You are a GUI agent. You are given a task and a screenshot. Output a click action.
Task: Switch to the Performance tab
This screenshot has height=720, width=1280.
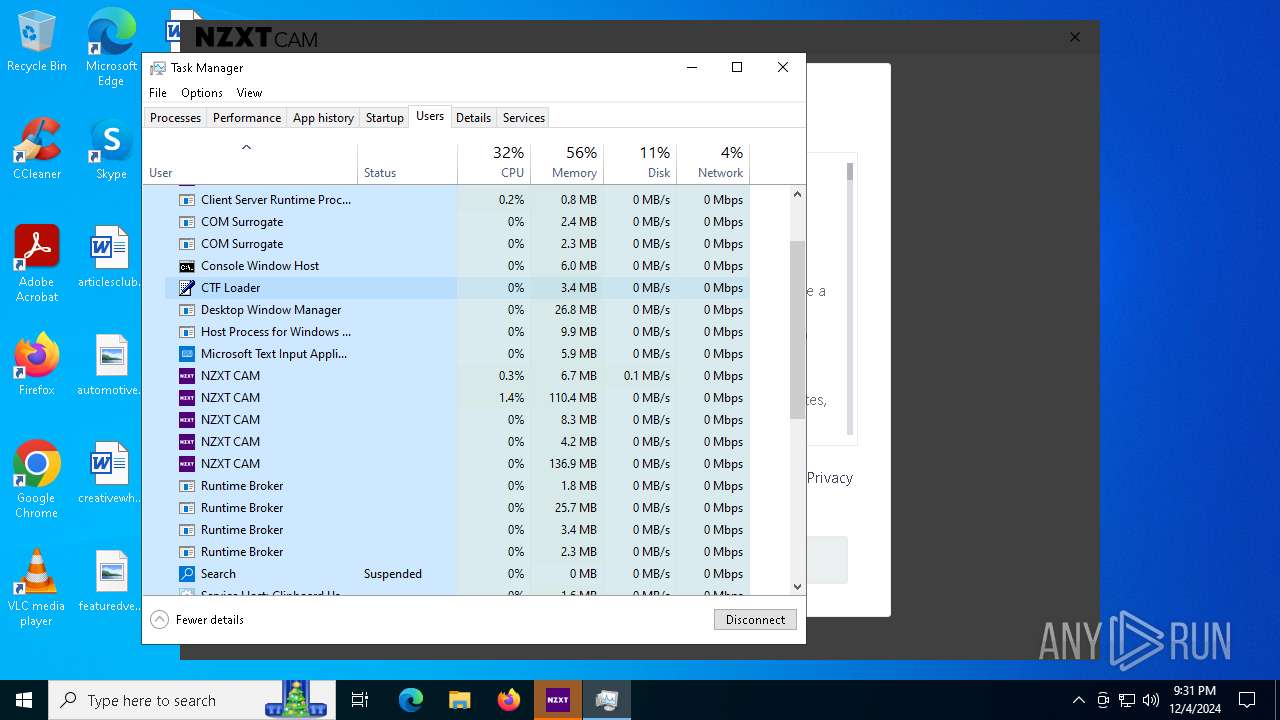247,118
